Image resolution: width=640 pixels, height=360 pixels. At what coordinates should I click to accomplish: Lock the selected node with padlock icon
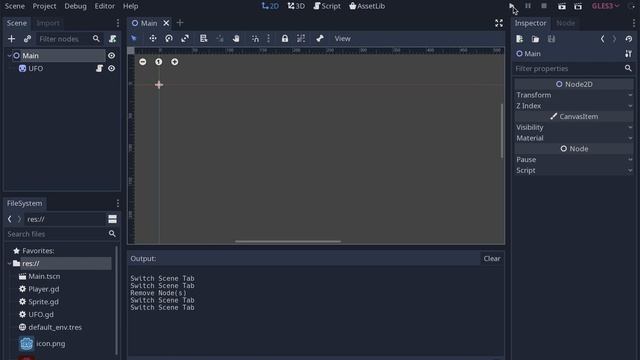coord(284,39)
